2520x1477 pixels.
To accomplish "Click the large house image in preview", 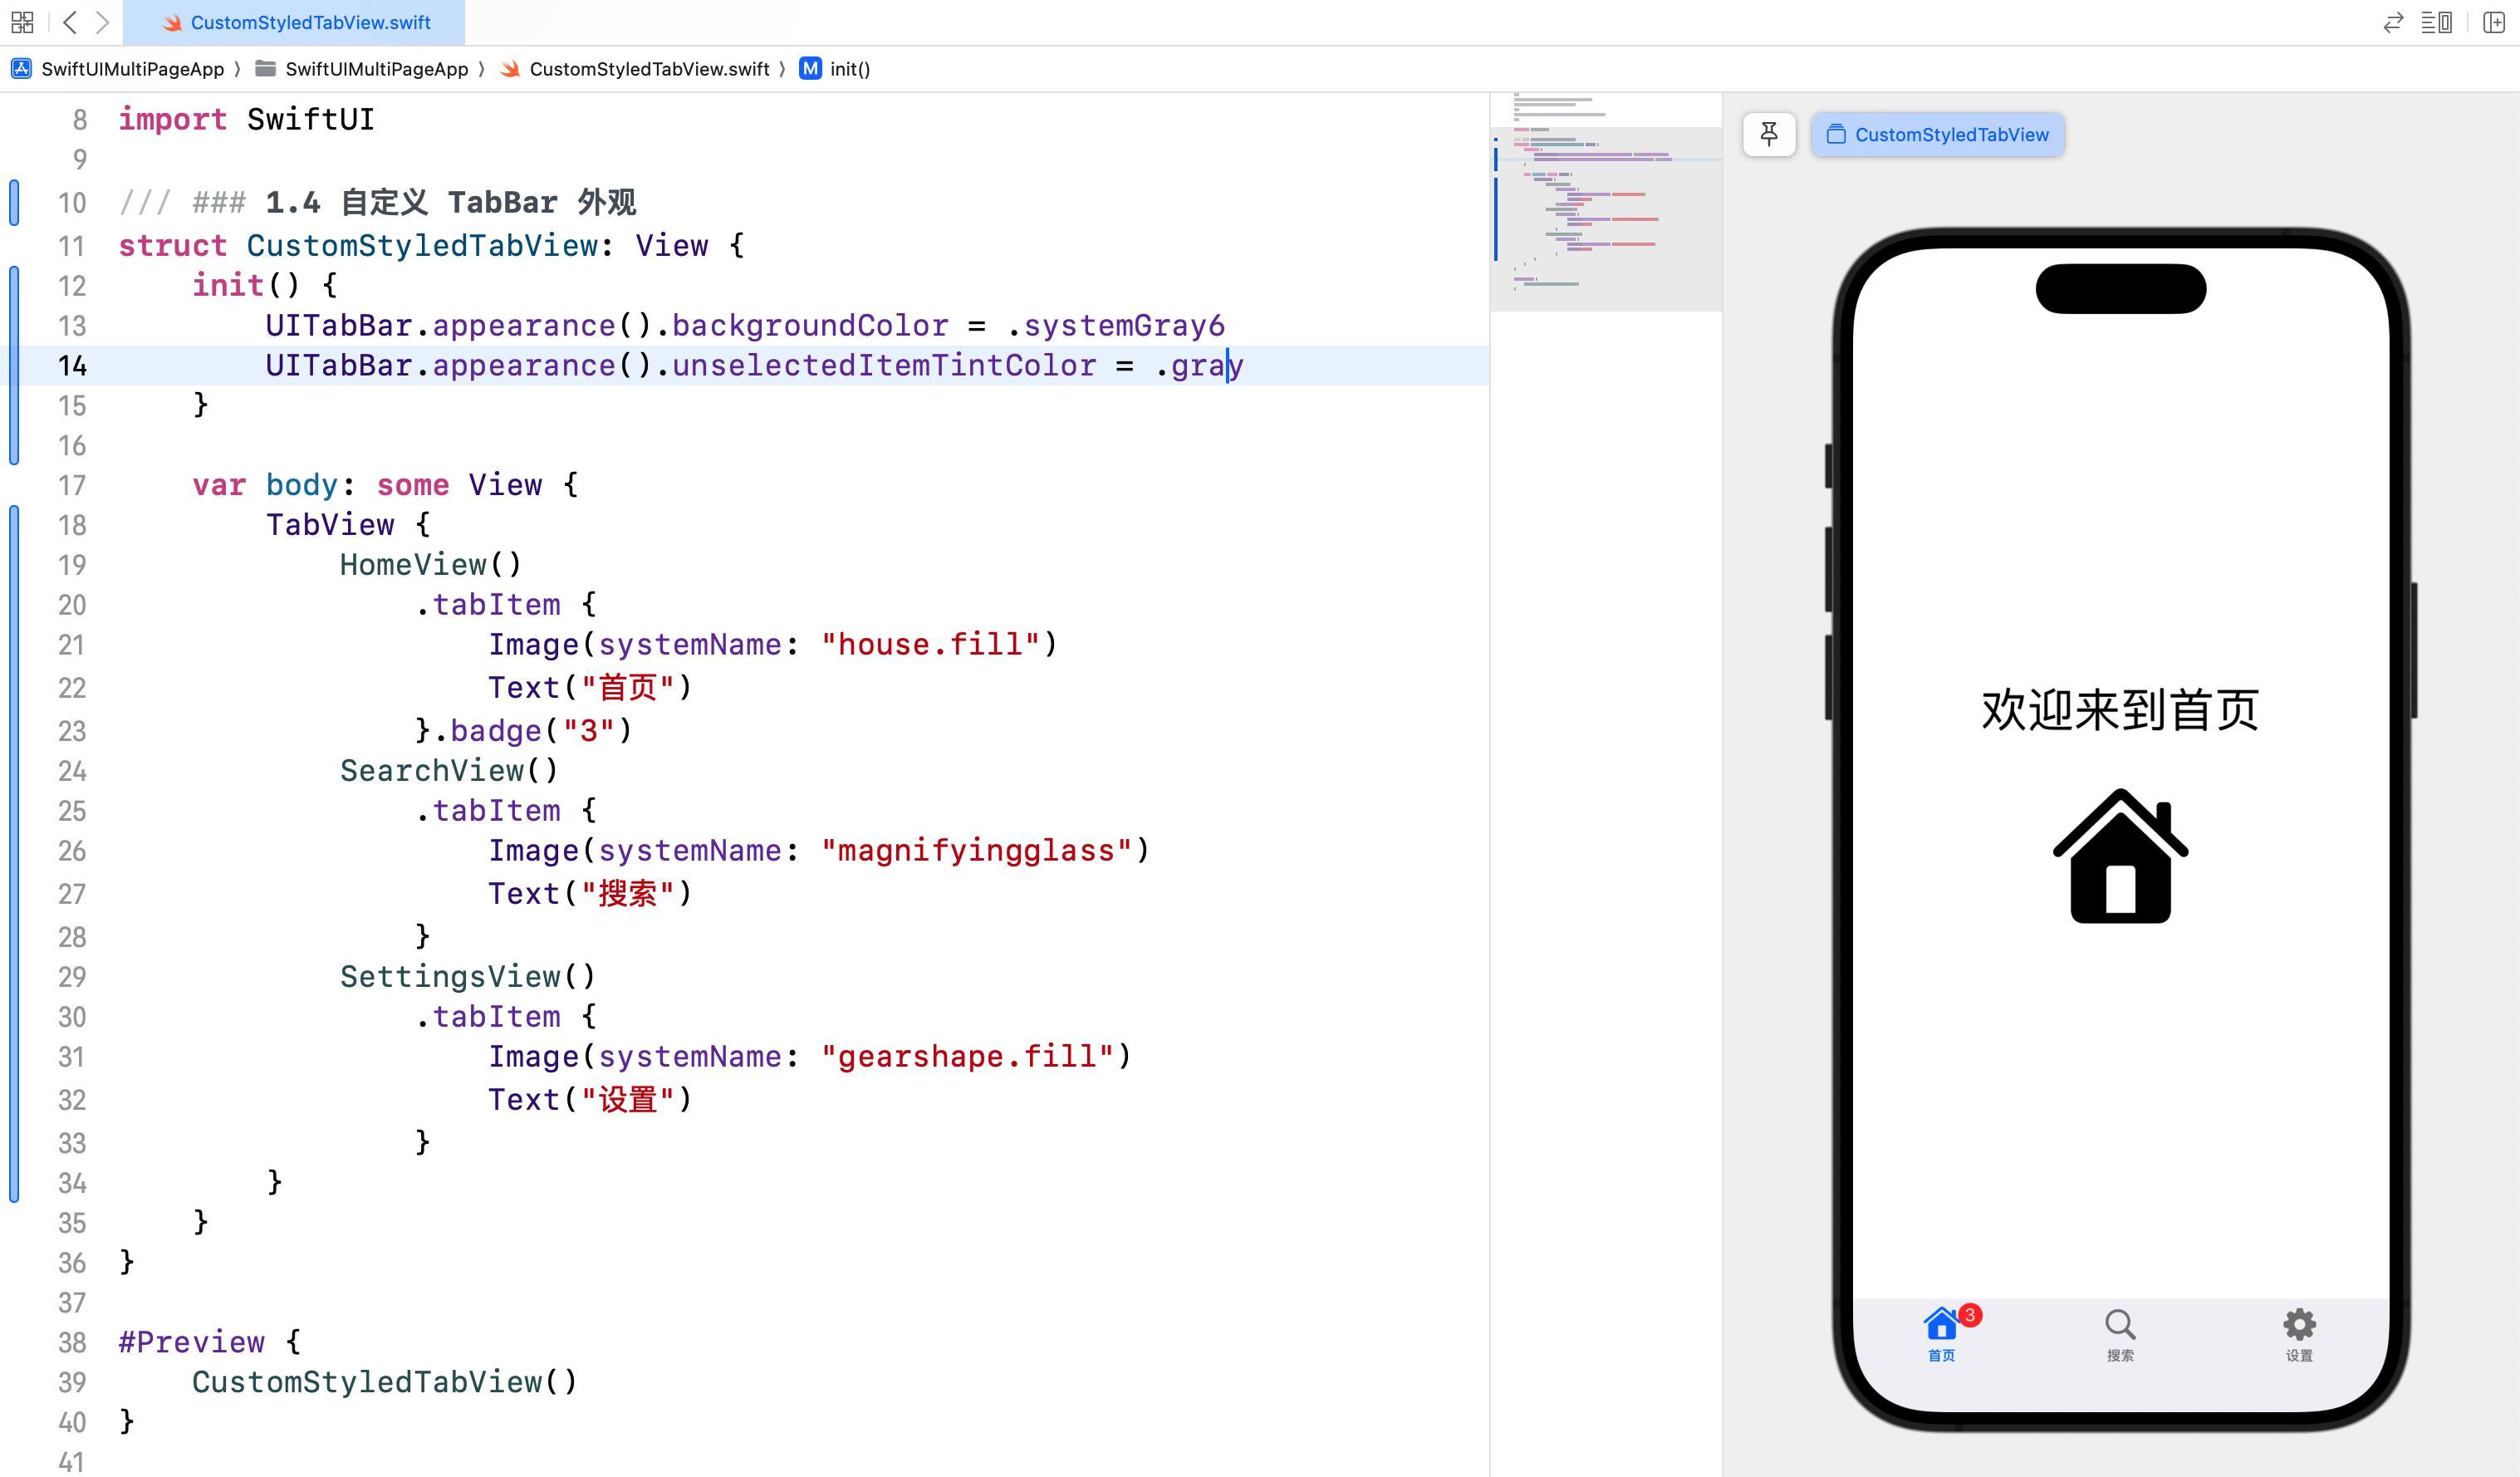I will [x=2121, y=856].
